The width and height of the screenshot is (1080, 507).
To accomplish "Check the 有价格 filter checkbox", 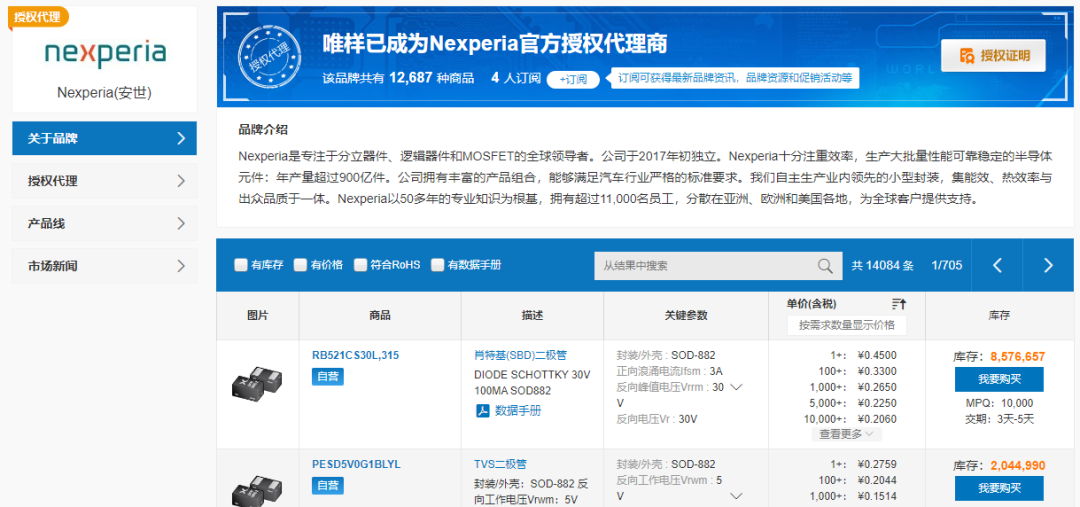I will pos(300,265).
